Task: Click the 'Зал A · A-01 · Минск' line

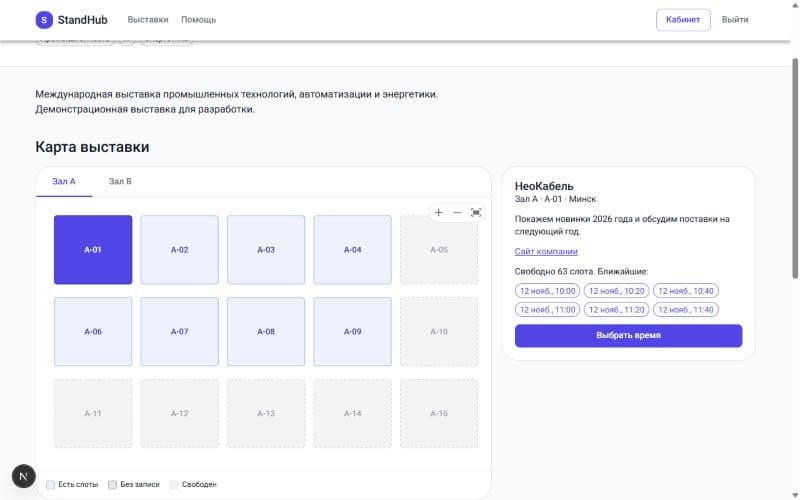Action: click(555, 199)
